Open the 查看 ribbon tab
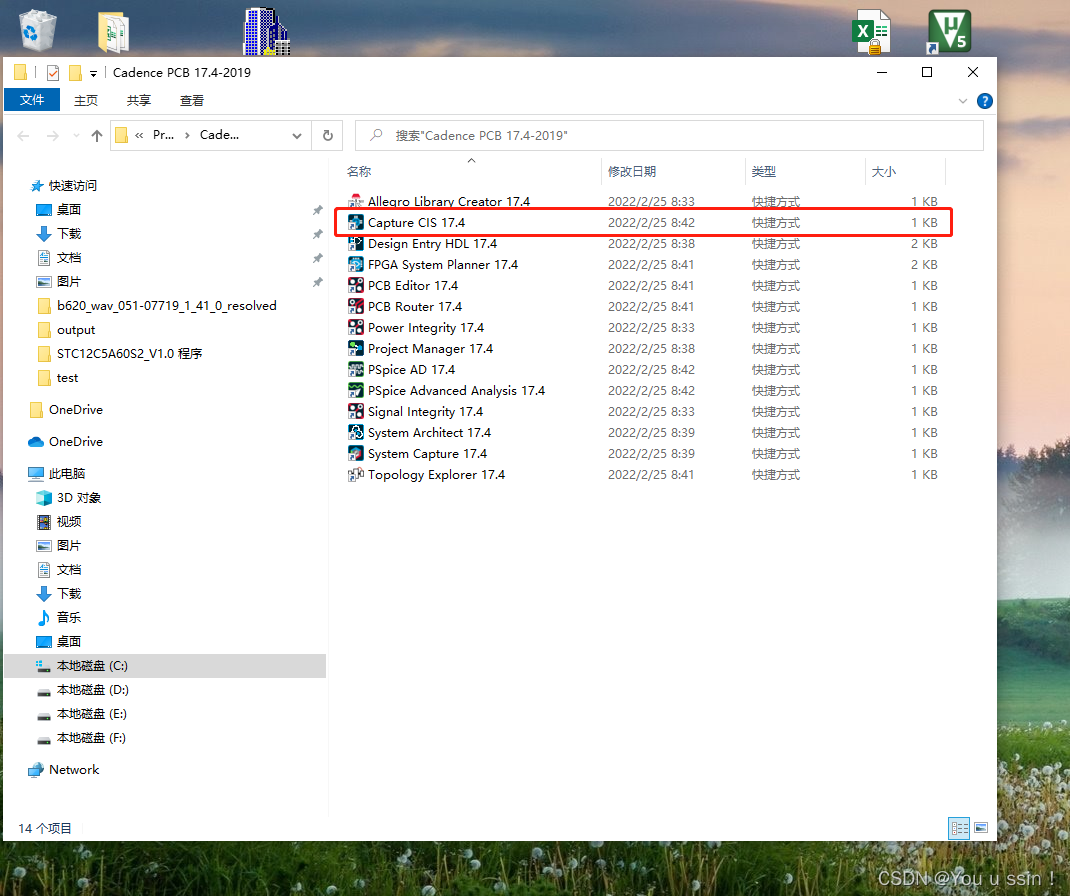 [192, 100]
